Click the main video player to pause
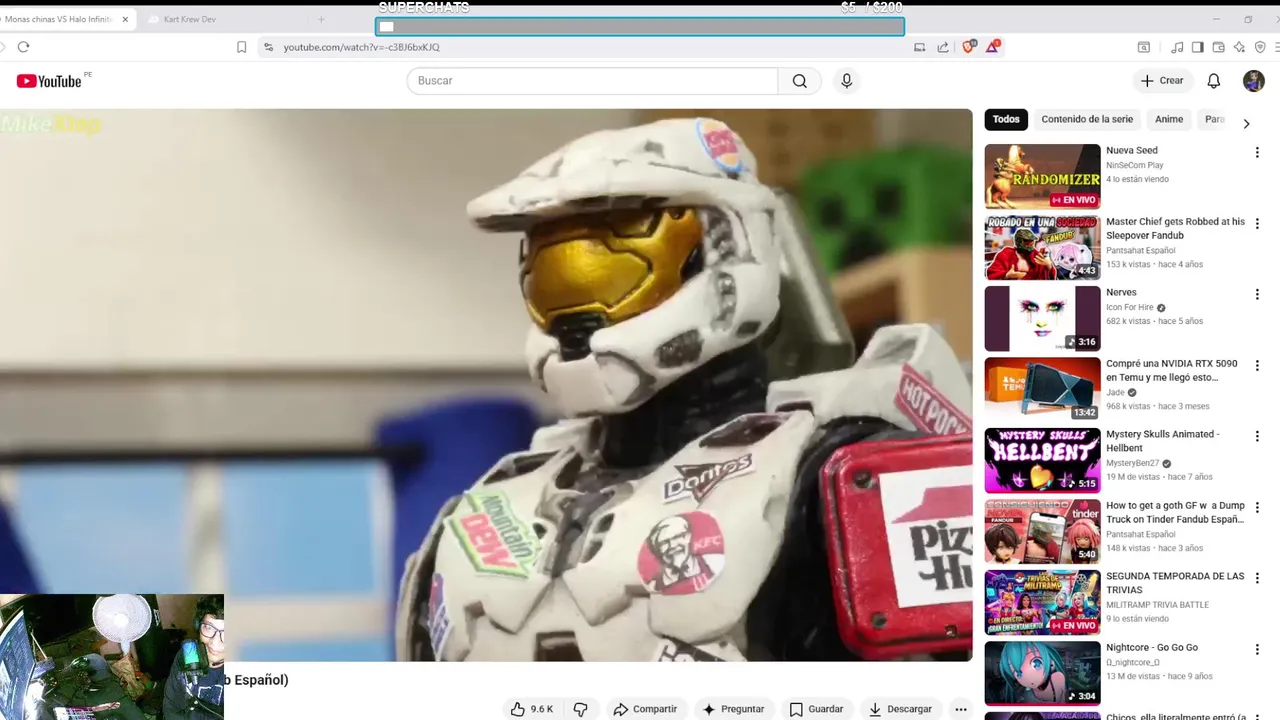 point(486,385)
